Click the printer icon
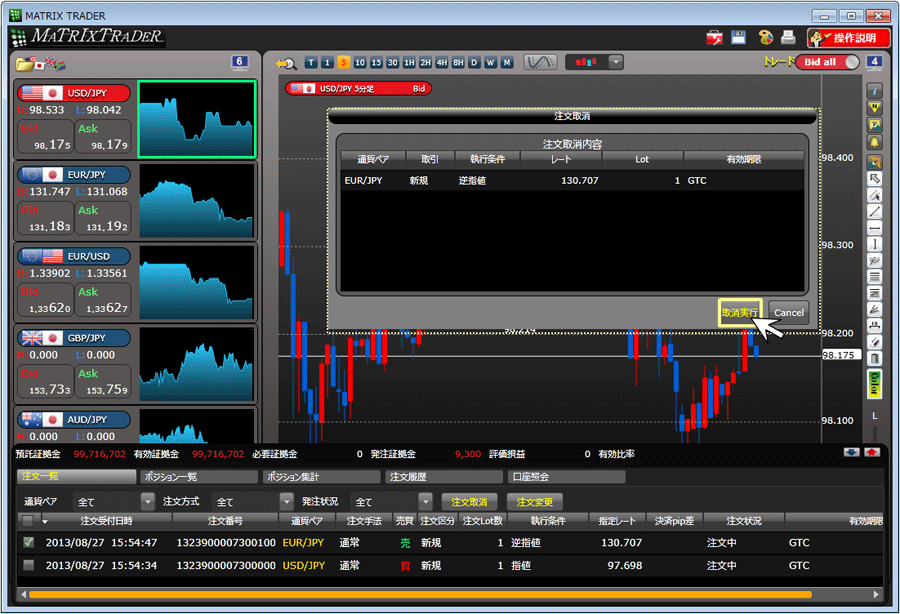This screenshot has height=614, width=900. coord(788,37)
